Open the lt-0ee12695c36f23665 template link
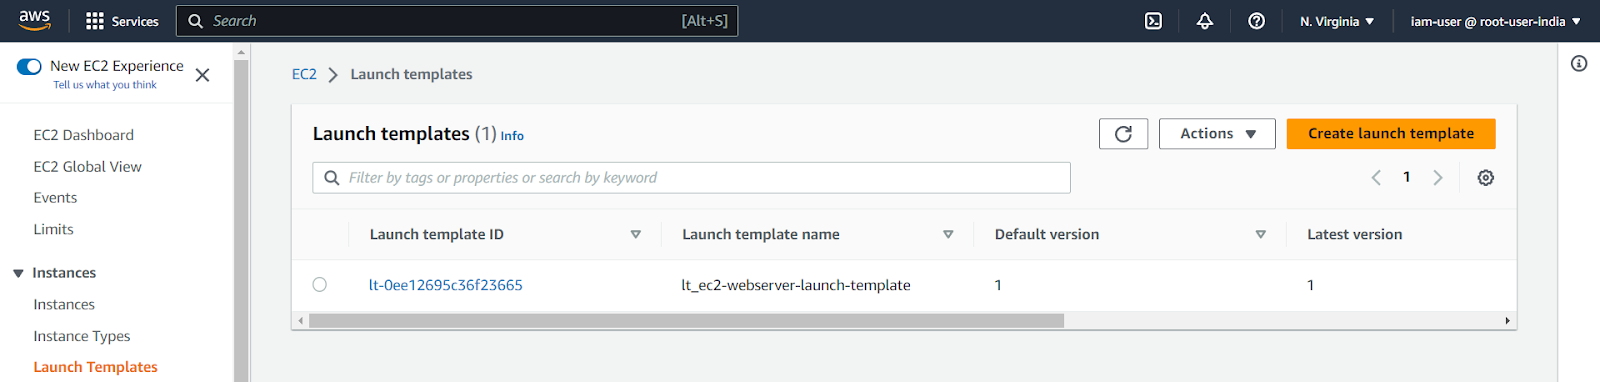This screenshot has width=1600, height=382. tap(446, 285)
